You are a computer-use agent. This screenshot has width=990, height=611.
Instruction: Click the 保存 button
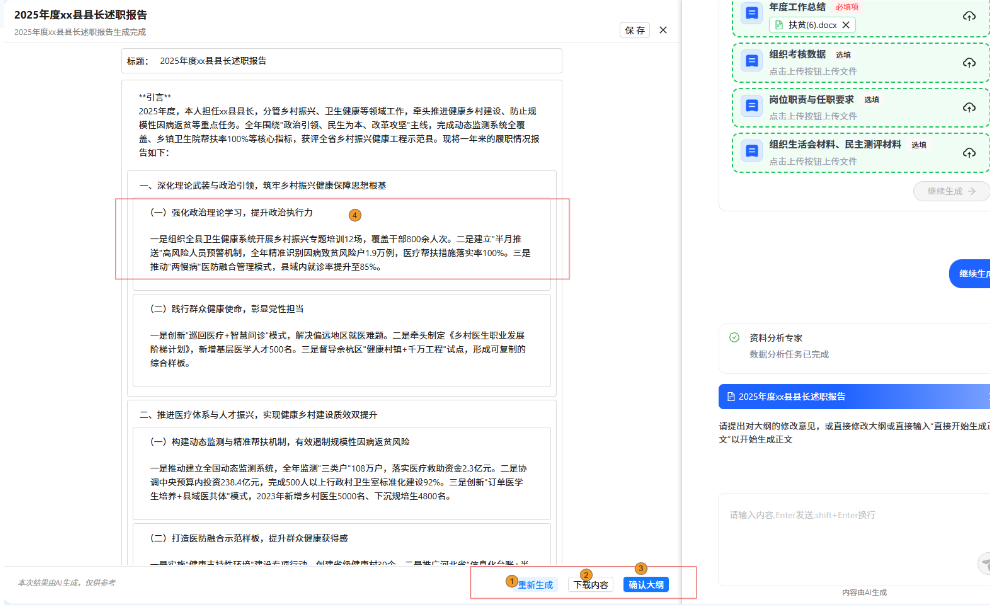635,30
